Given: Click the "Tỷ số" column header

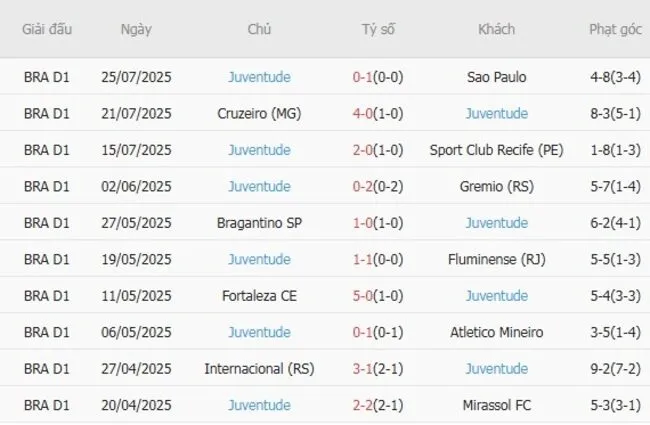Looking at the screenshot, I should (x=378, y=29).
